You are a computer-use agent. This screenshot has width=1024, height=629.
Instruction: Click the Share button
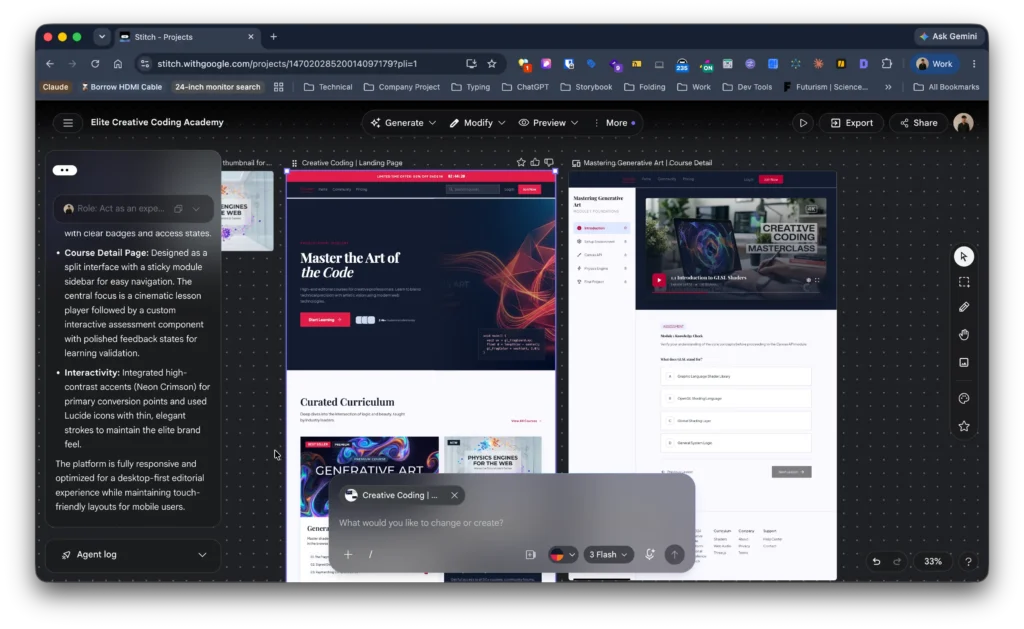click(x=918, y=123)
